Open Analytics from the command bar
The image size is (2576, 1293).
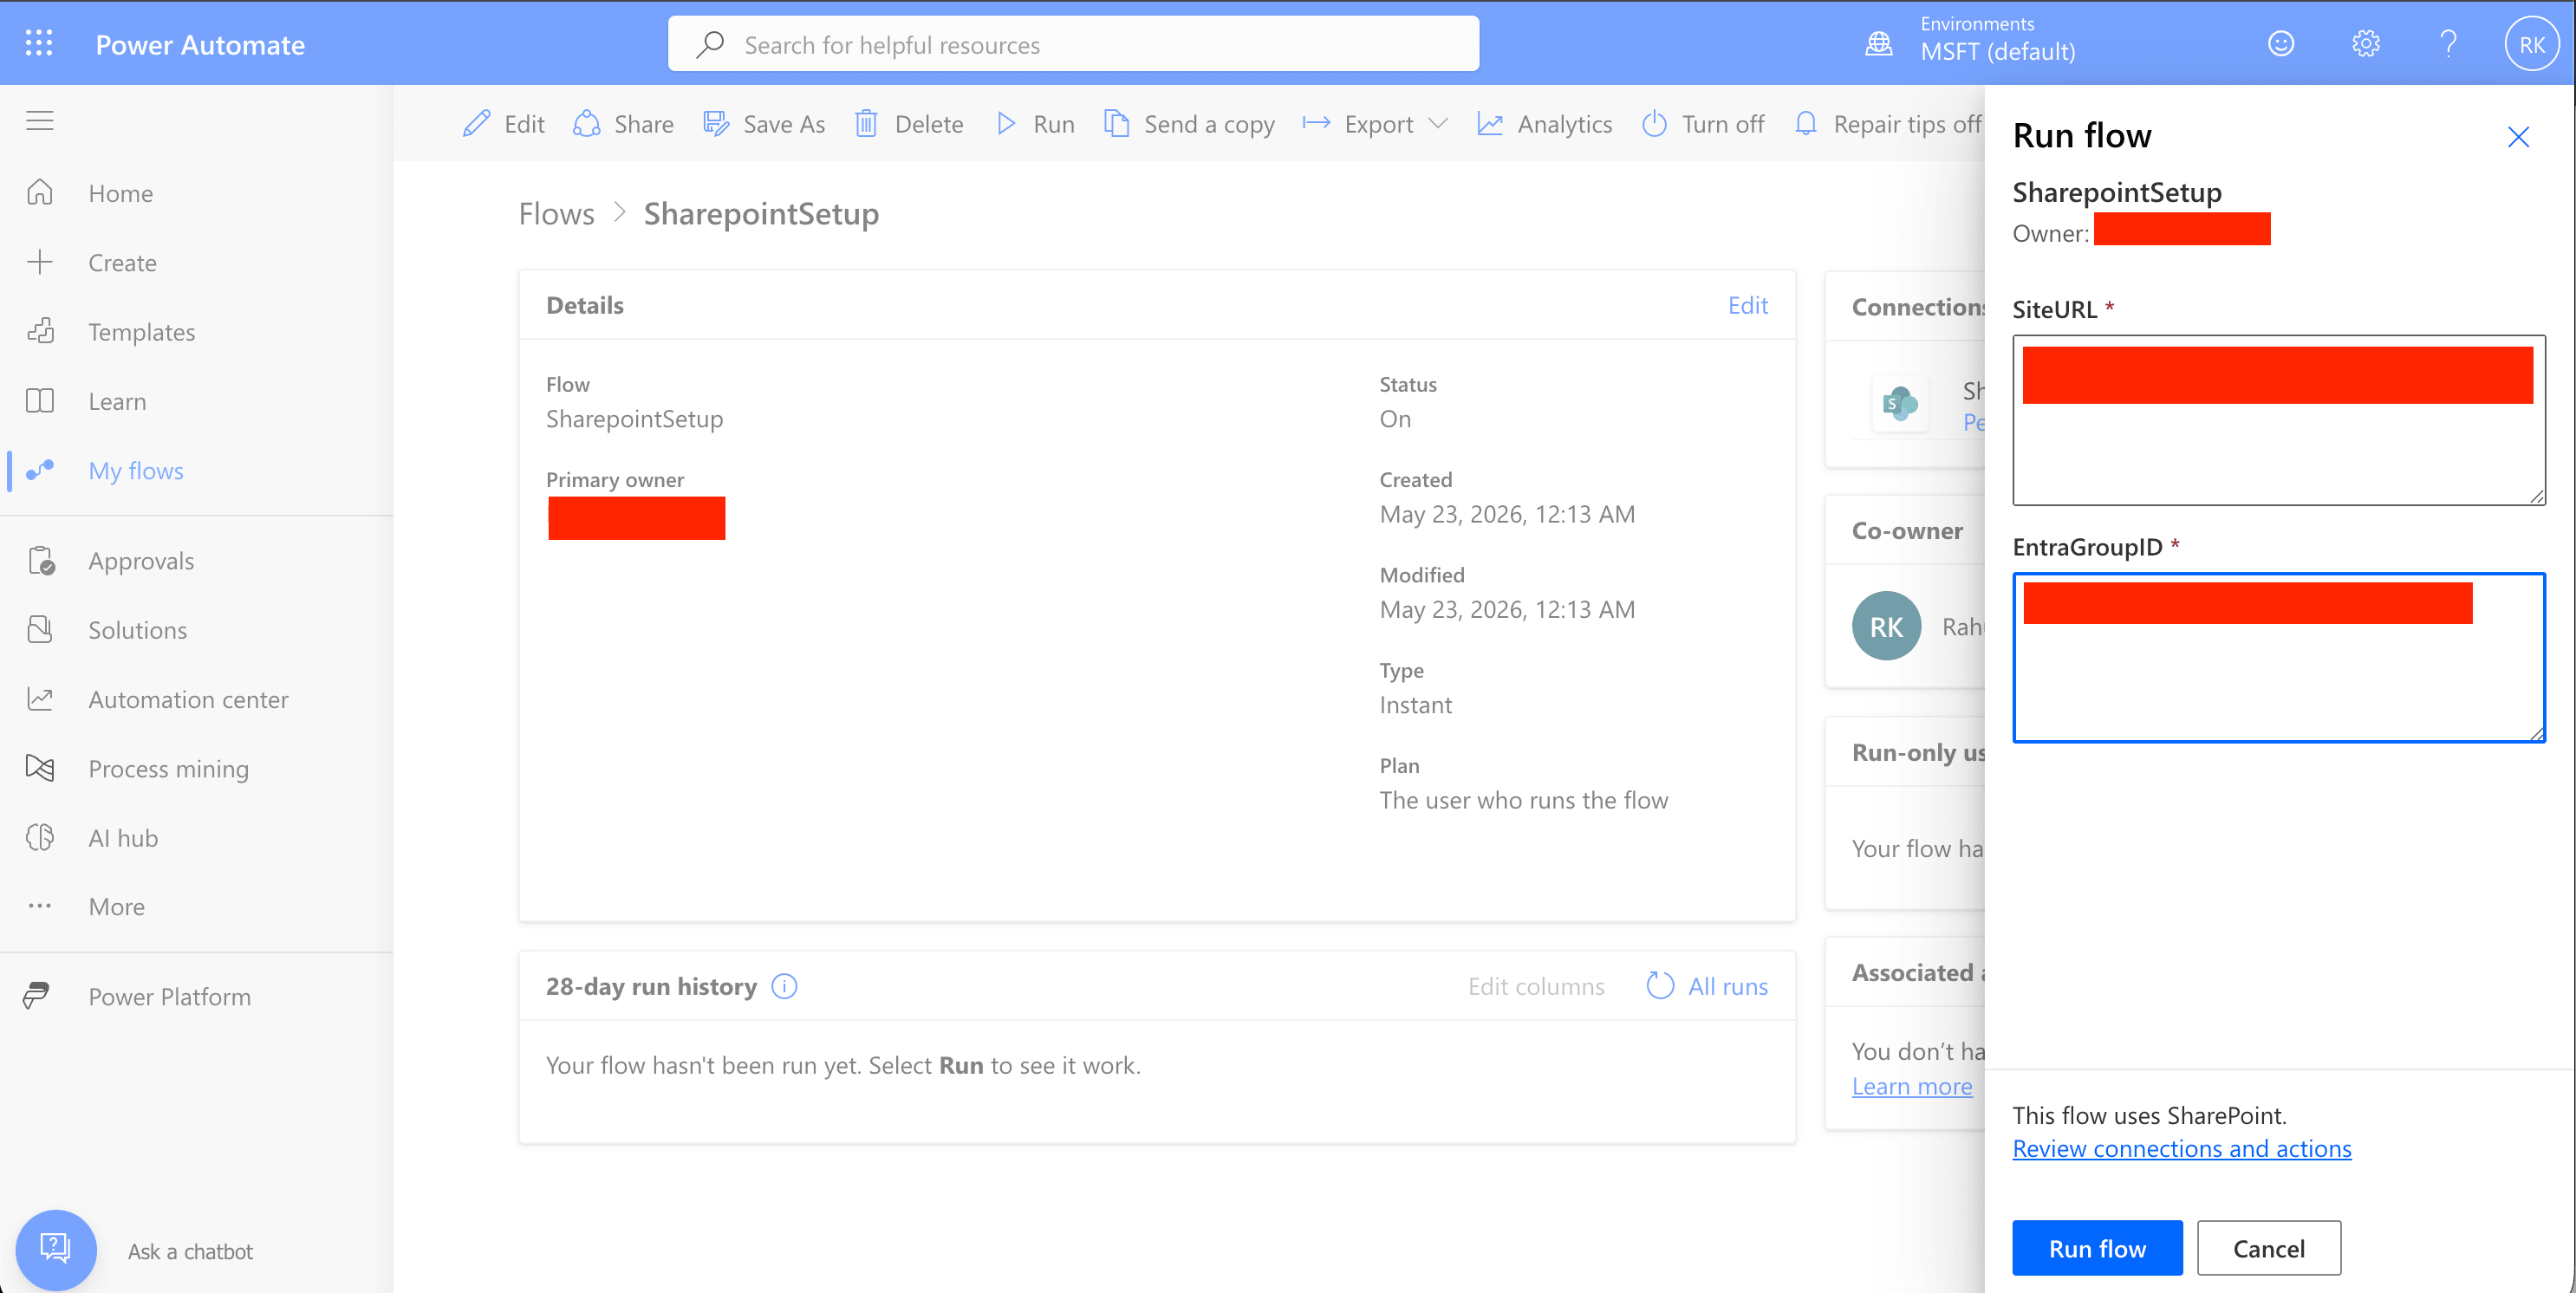[1545, 124]
